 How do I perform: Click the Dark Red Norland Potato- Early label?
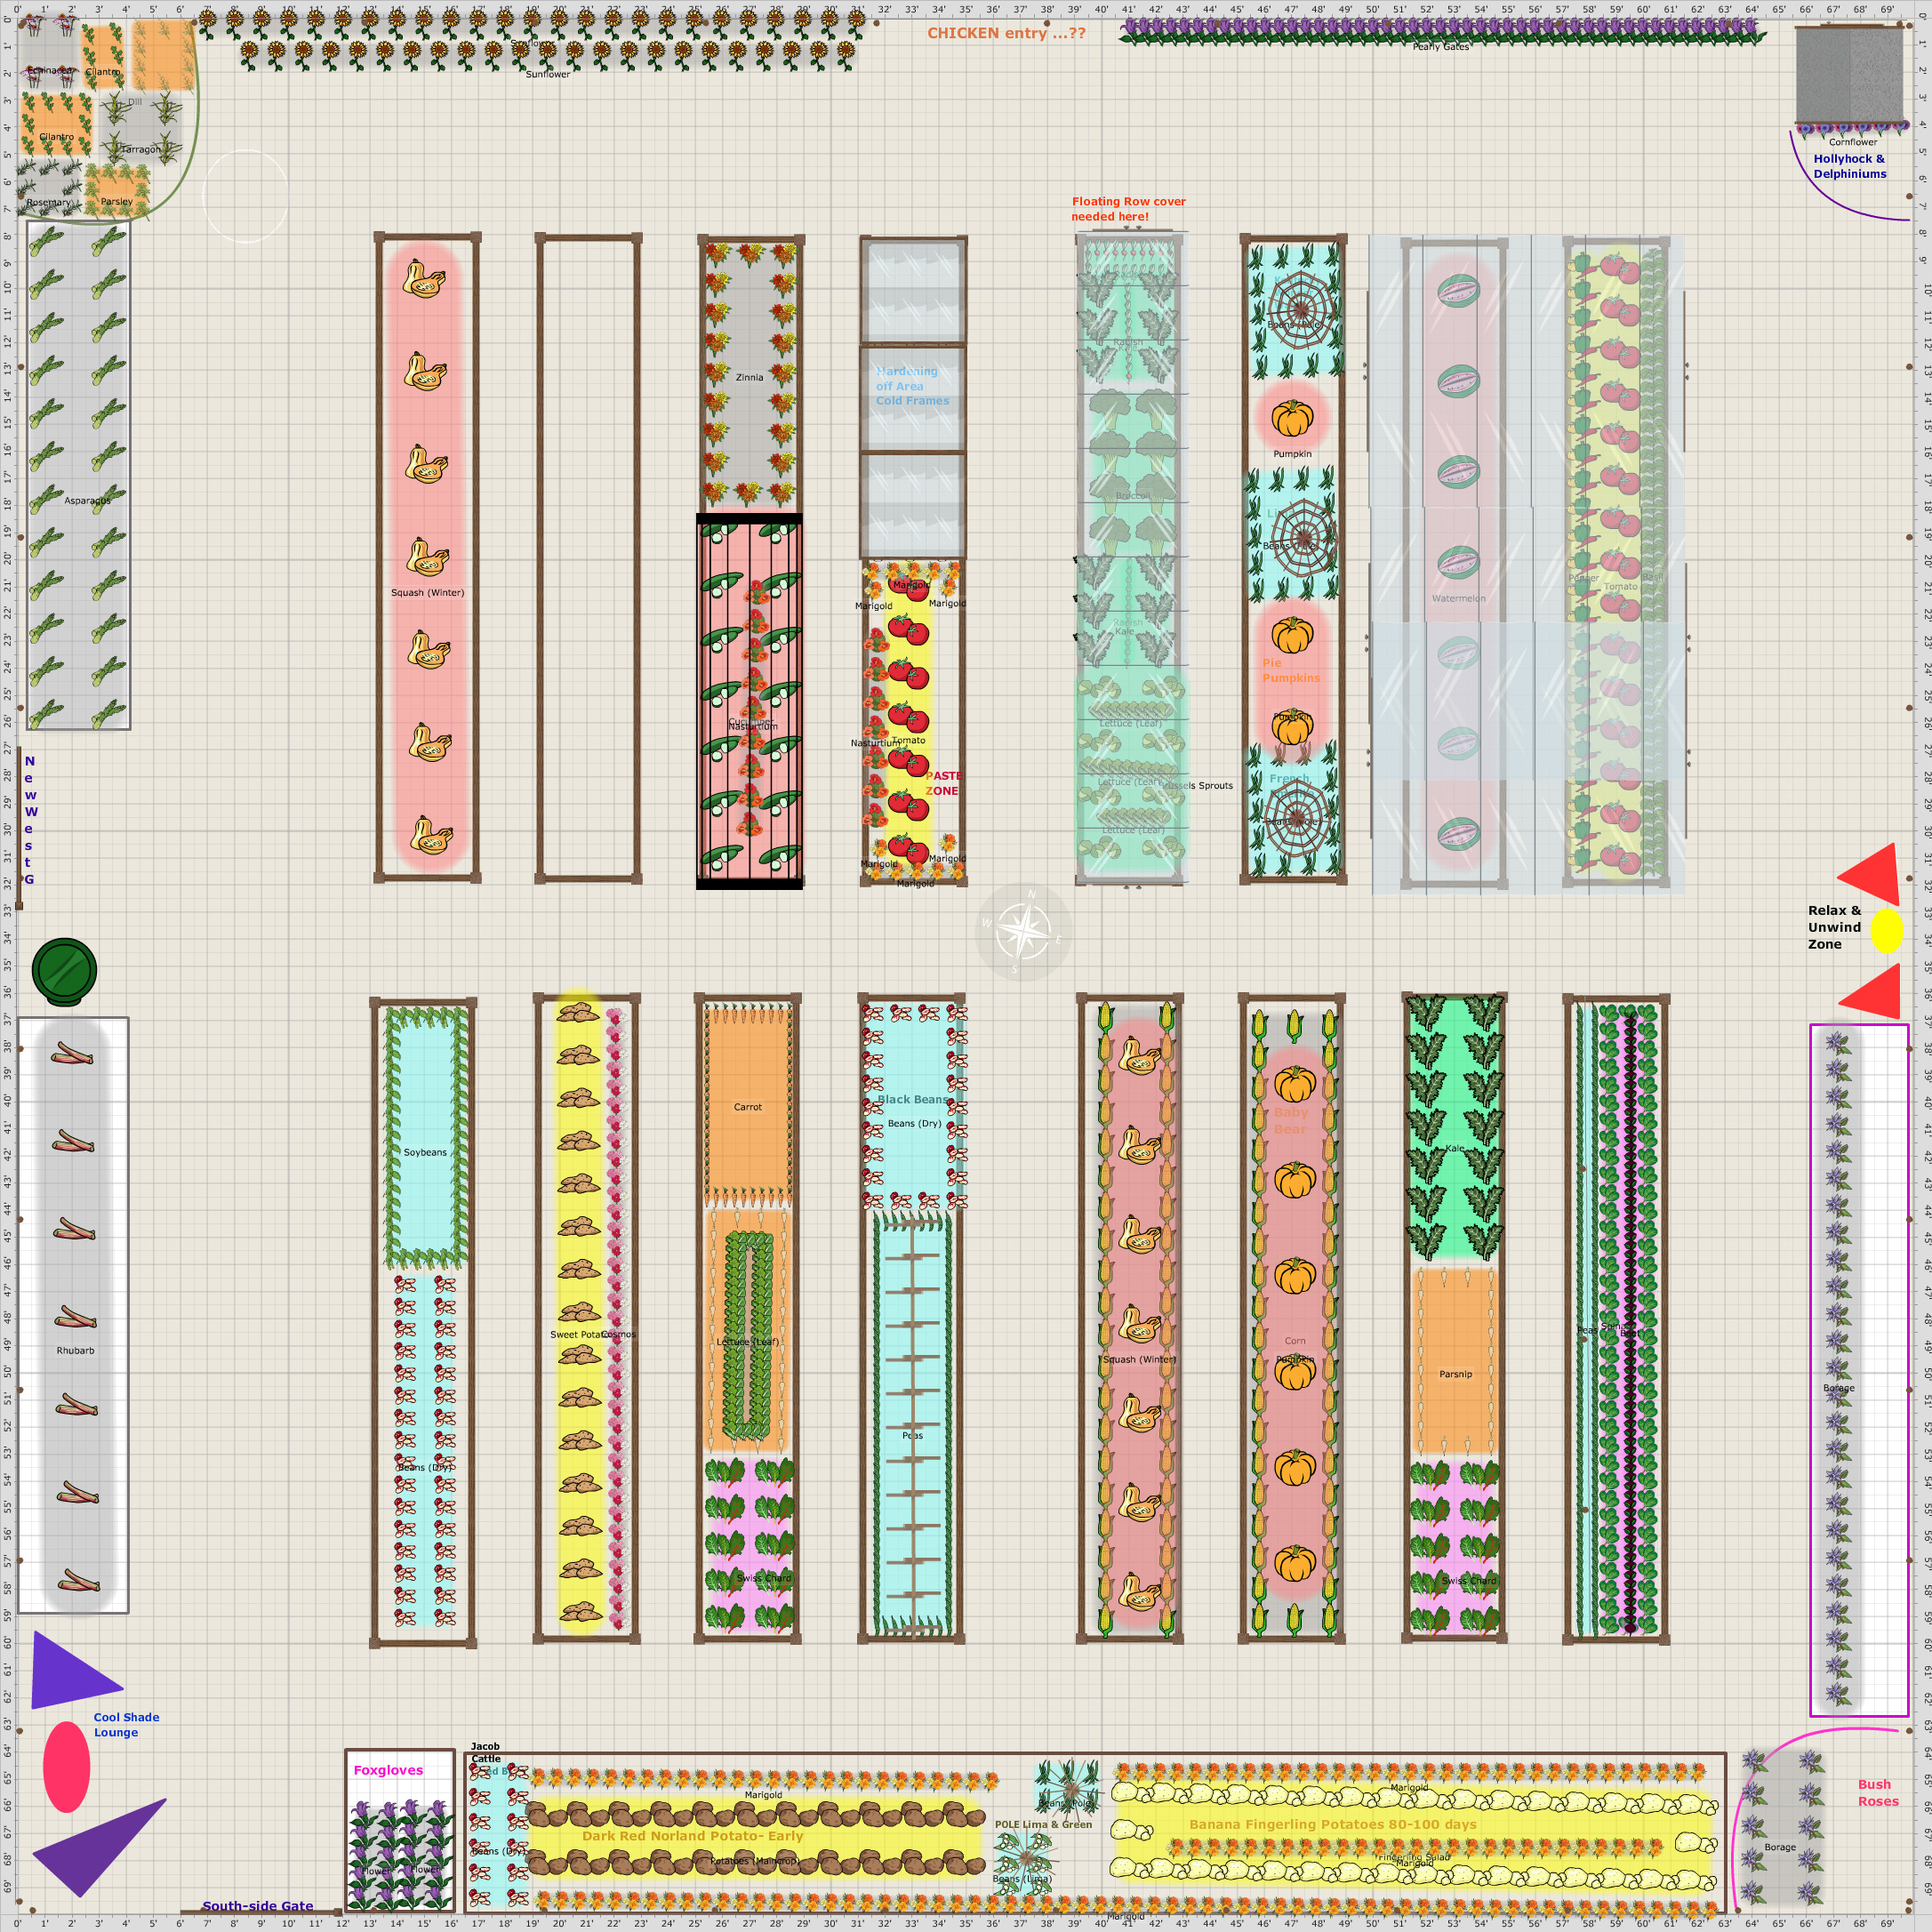click(692, 1836)
